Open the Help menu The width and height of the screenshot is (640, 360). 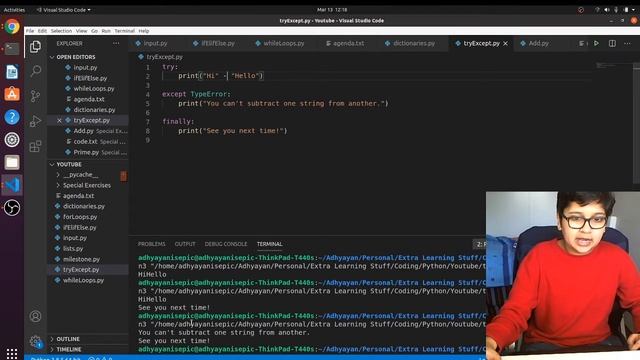click(144, 31)
